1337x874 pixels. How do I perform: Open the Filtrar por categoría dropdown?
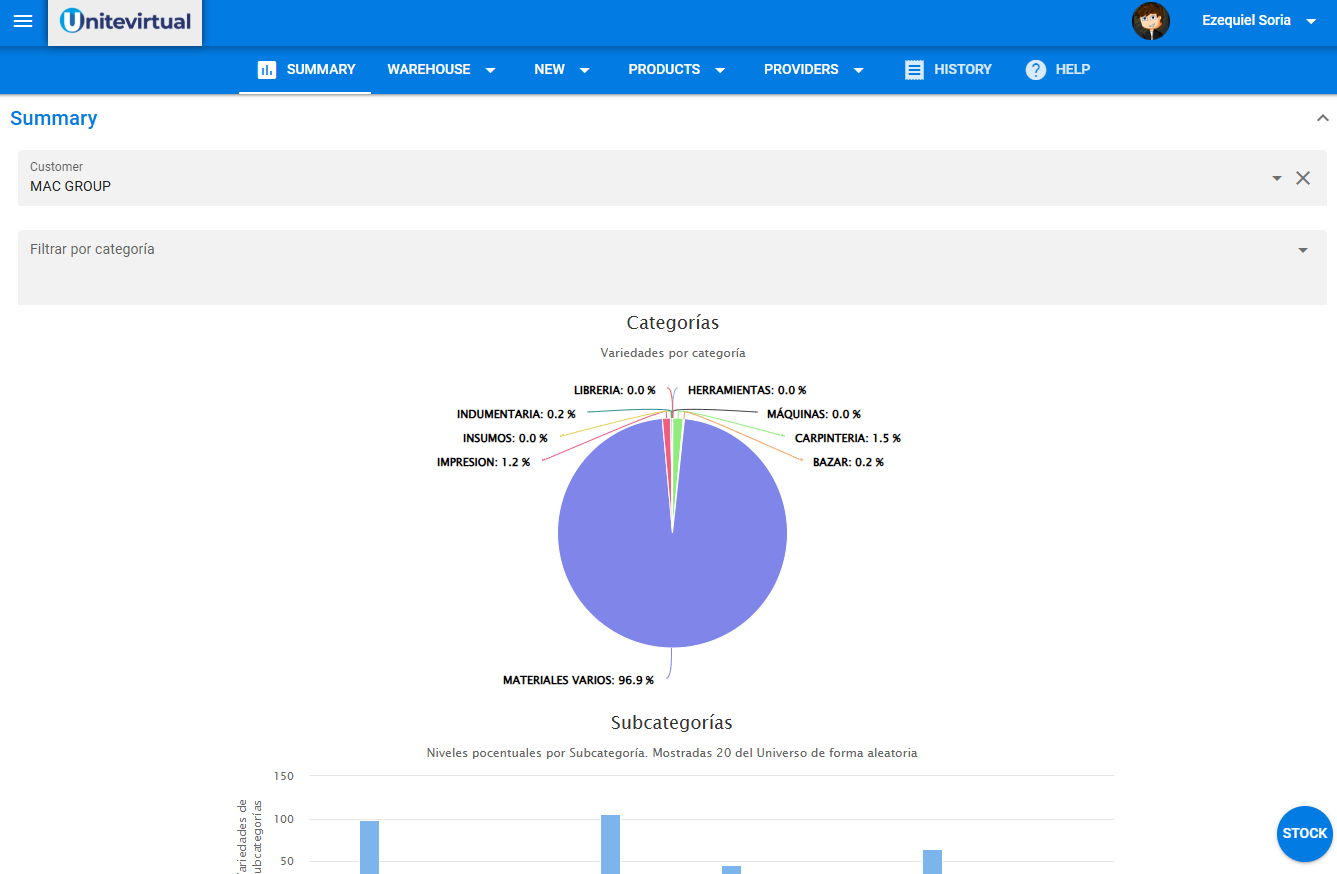(1302, 250)
